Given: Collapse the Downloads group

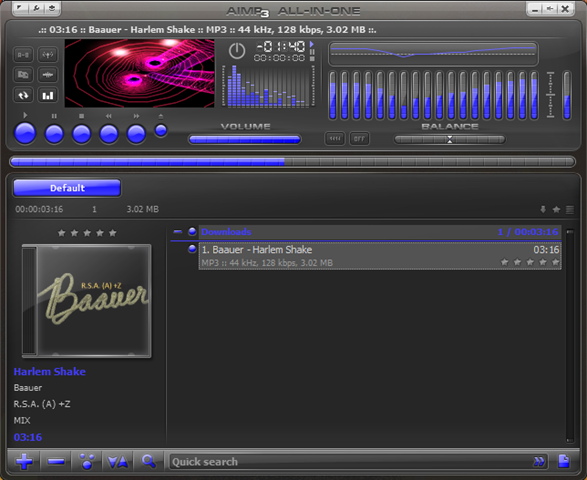Looking at the screenshot, I should 177,232.
